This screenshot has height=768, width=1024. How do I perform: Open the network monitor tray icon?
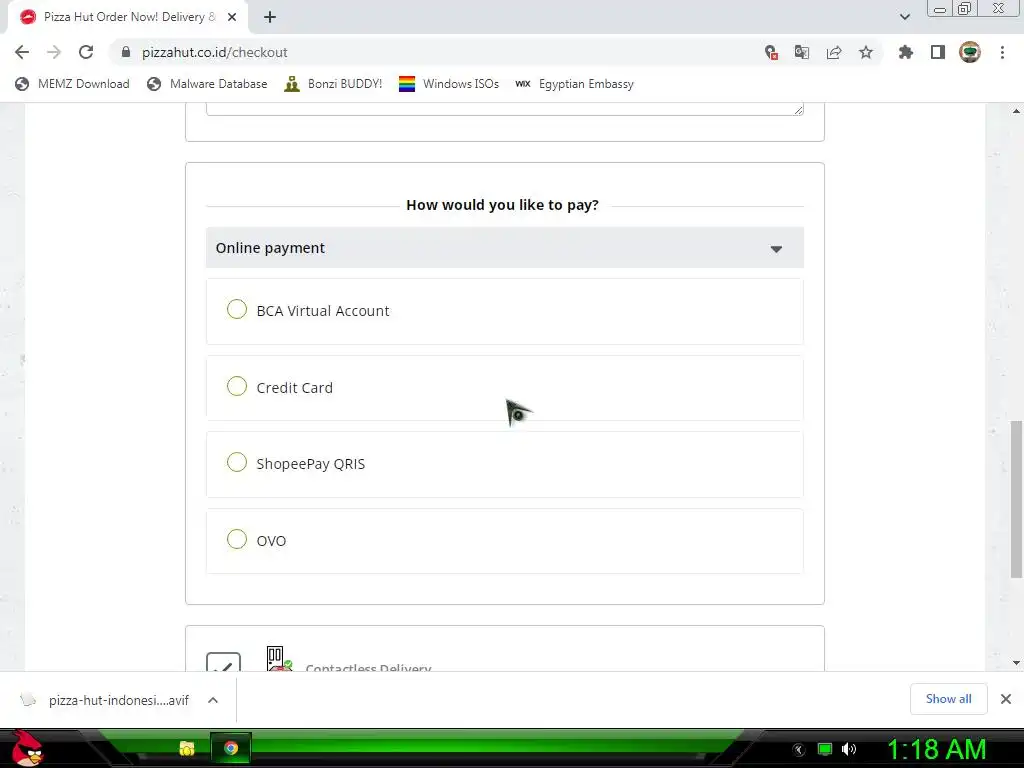(x=825, y=749)
